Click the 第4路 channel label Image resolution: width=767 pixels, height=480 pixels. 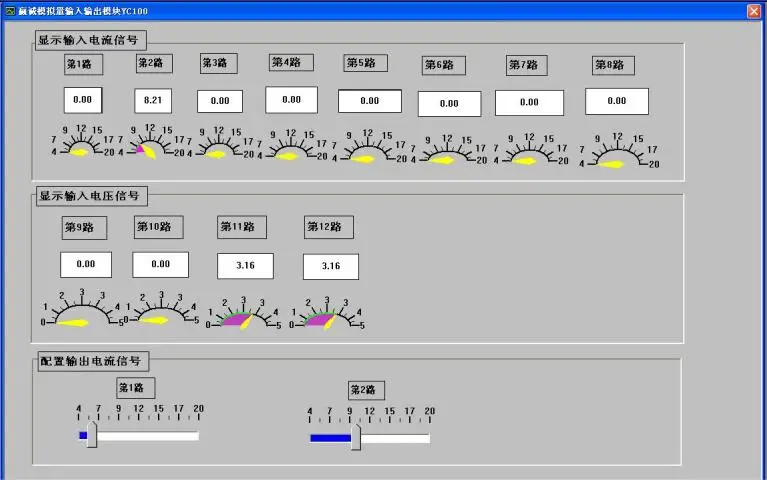[x=291, y=62]
